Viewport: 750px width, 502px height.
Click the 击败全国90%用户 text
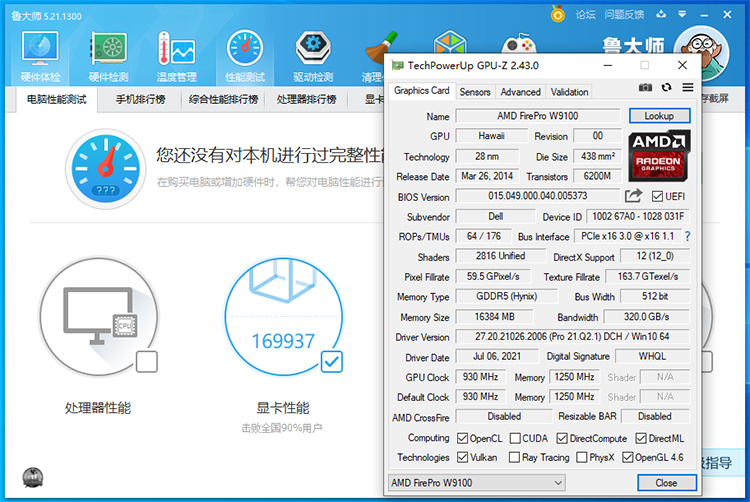[282, 428]
